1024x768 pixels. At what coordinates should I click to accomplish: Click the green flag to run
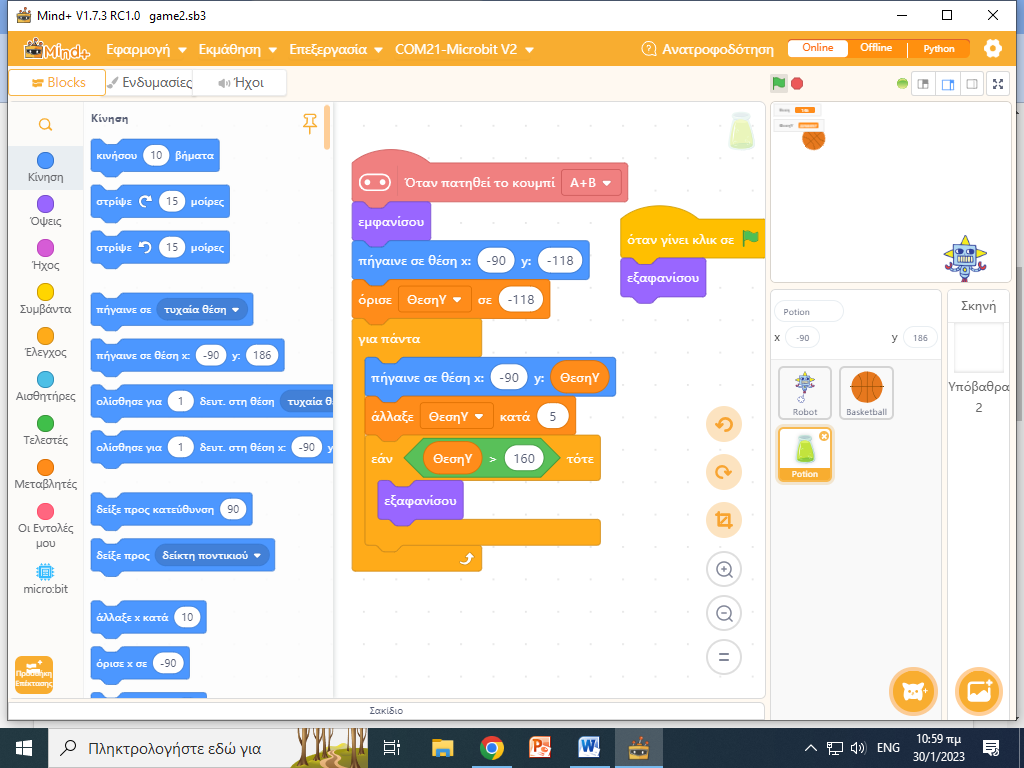[x=778, y=83]
